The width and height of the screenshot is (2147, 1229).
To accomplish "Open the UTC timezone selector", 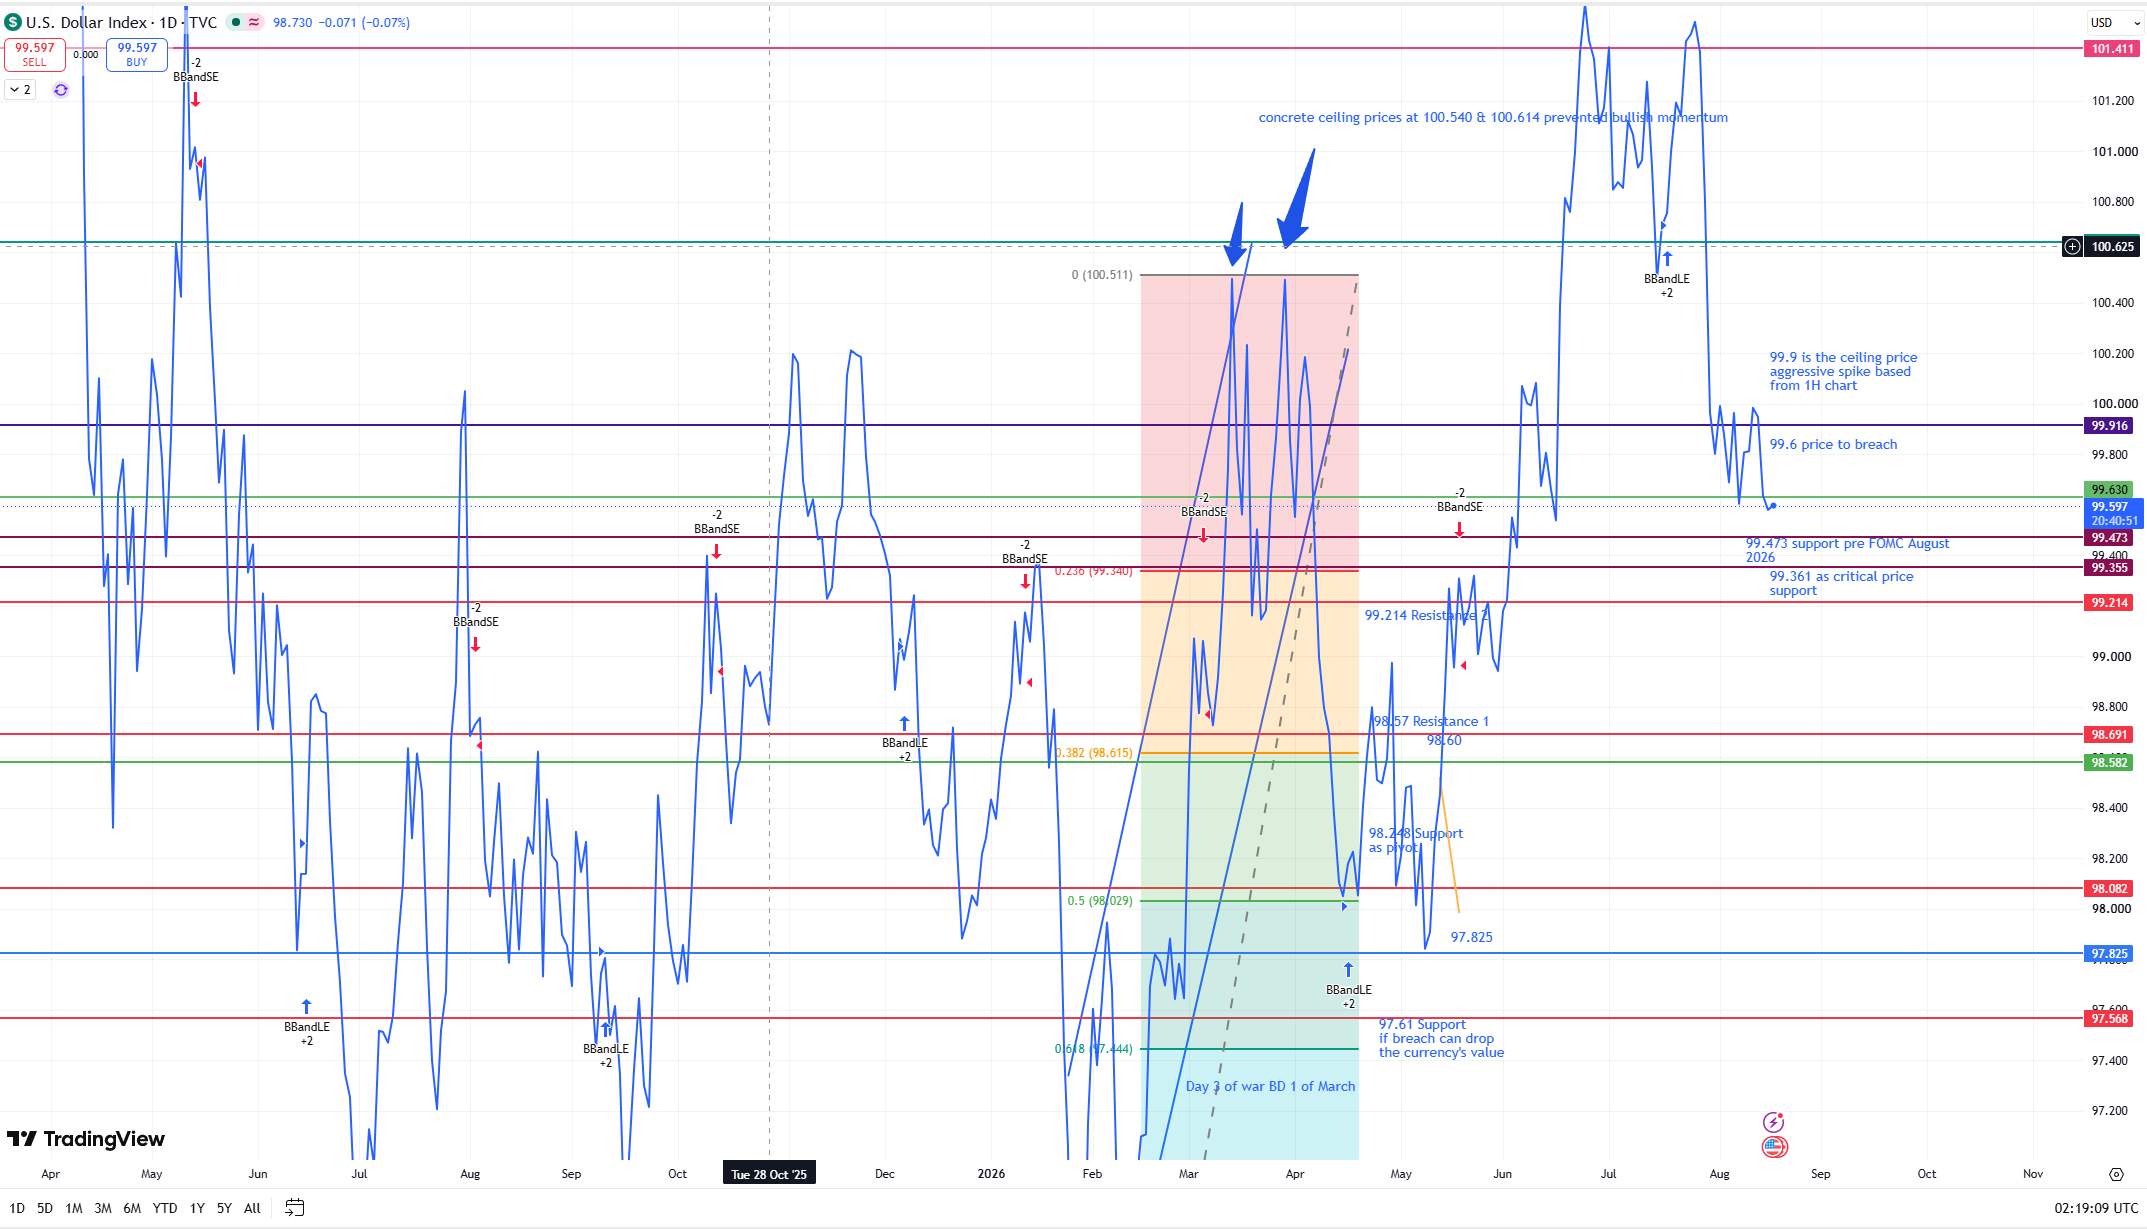I will 2096,1208.
